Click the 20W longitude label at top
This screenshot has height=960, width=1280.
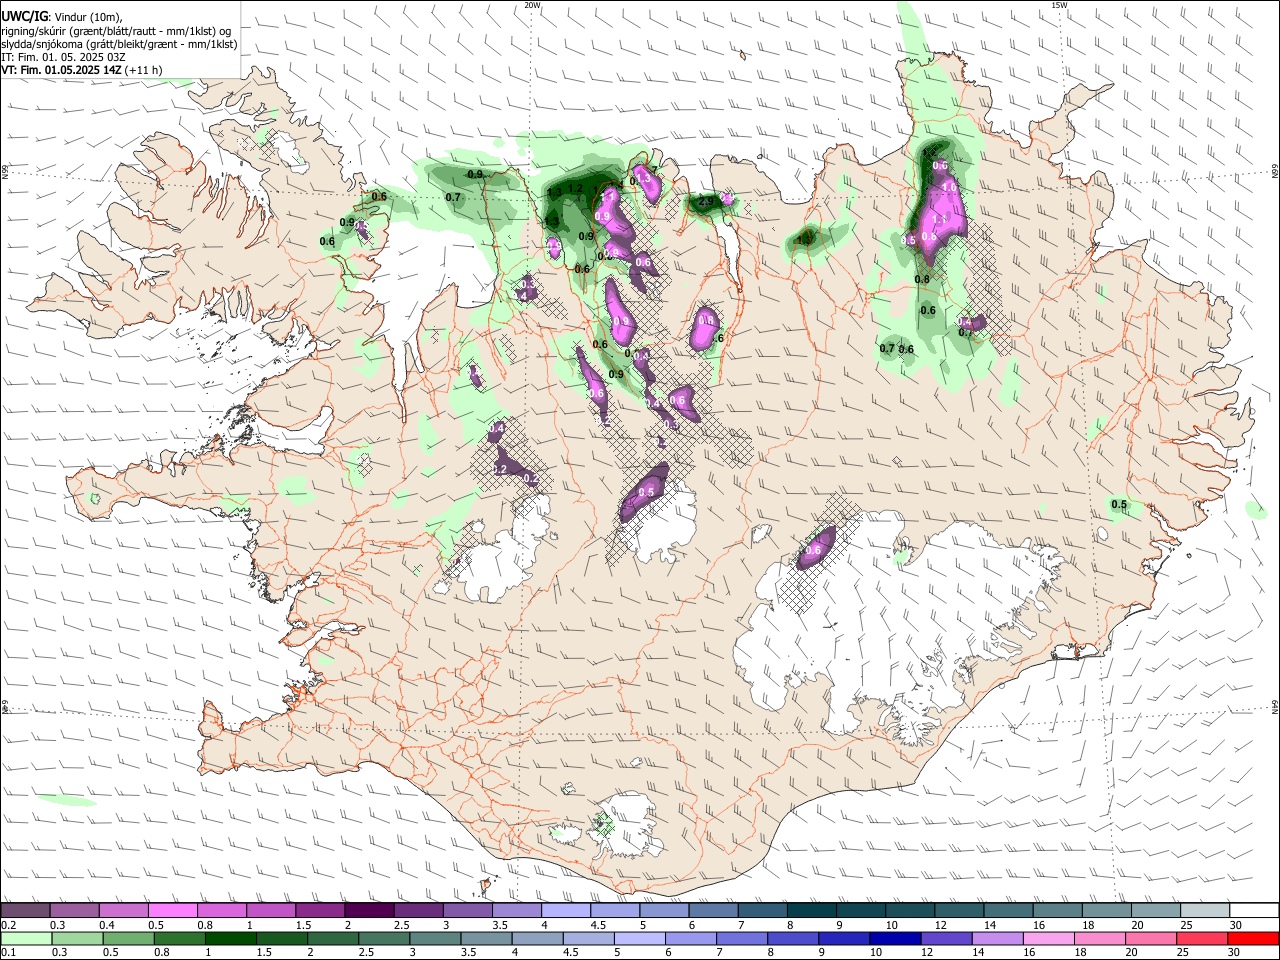[x=532, y=4]
